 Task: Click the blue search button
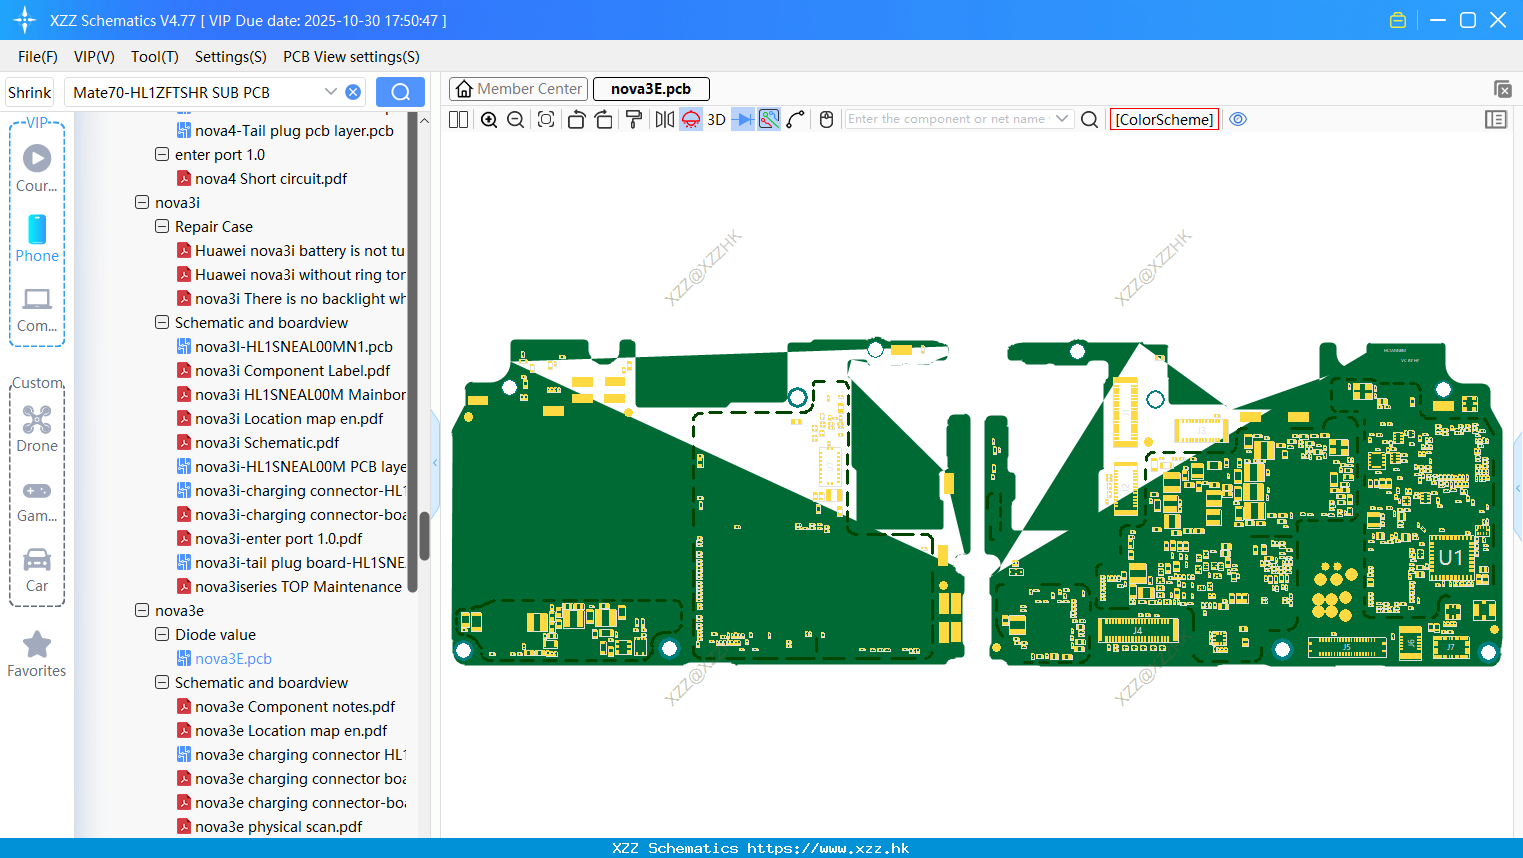click(400, 92)
